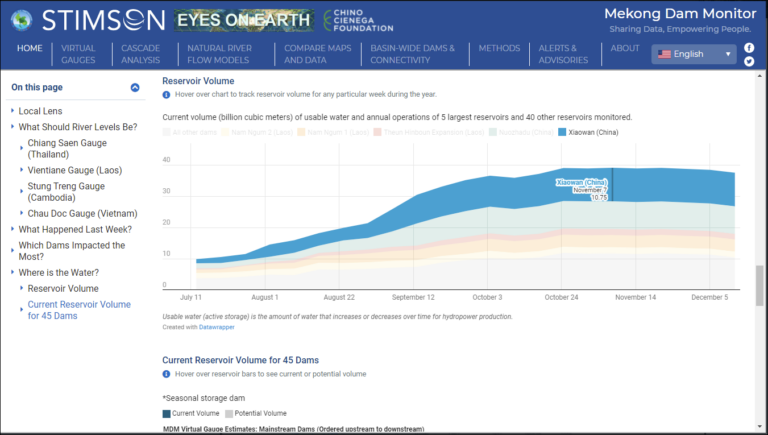Open the Virtual Gauges menu
Image resolution: width=768 pixels, height=435 pixels.
tap(79, 54)
